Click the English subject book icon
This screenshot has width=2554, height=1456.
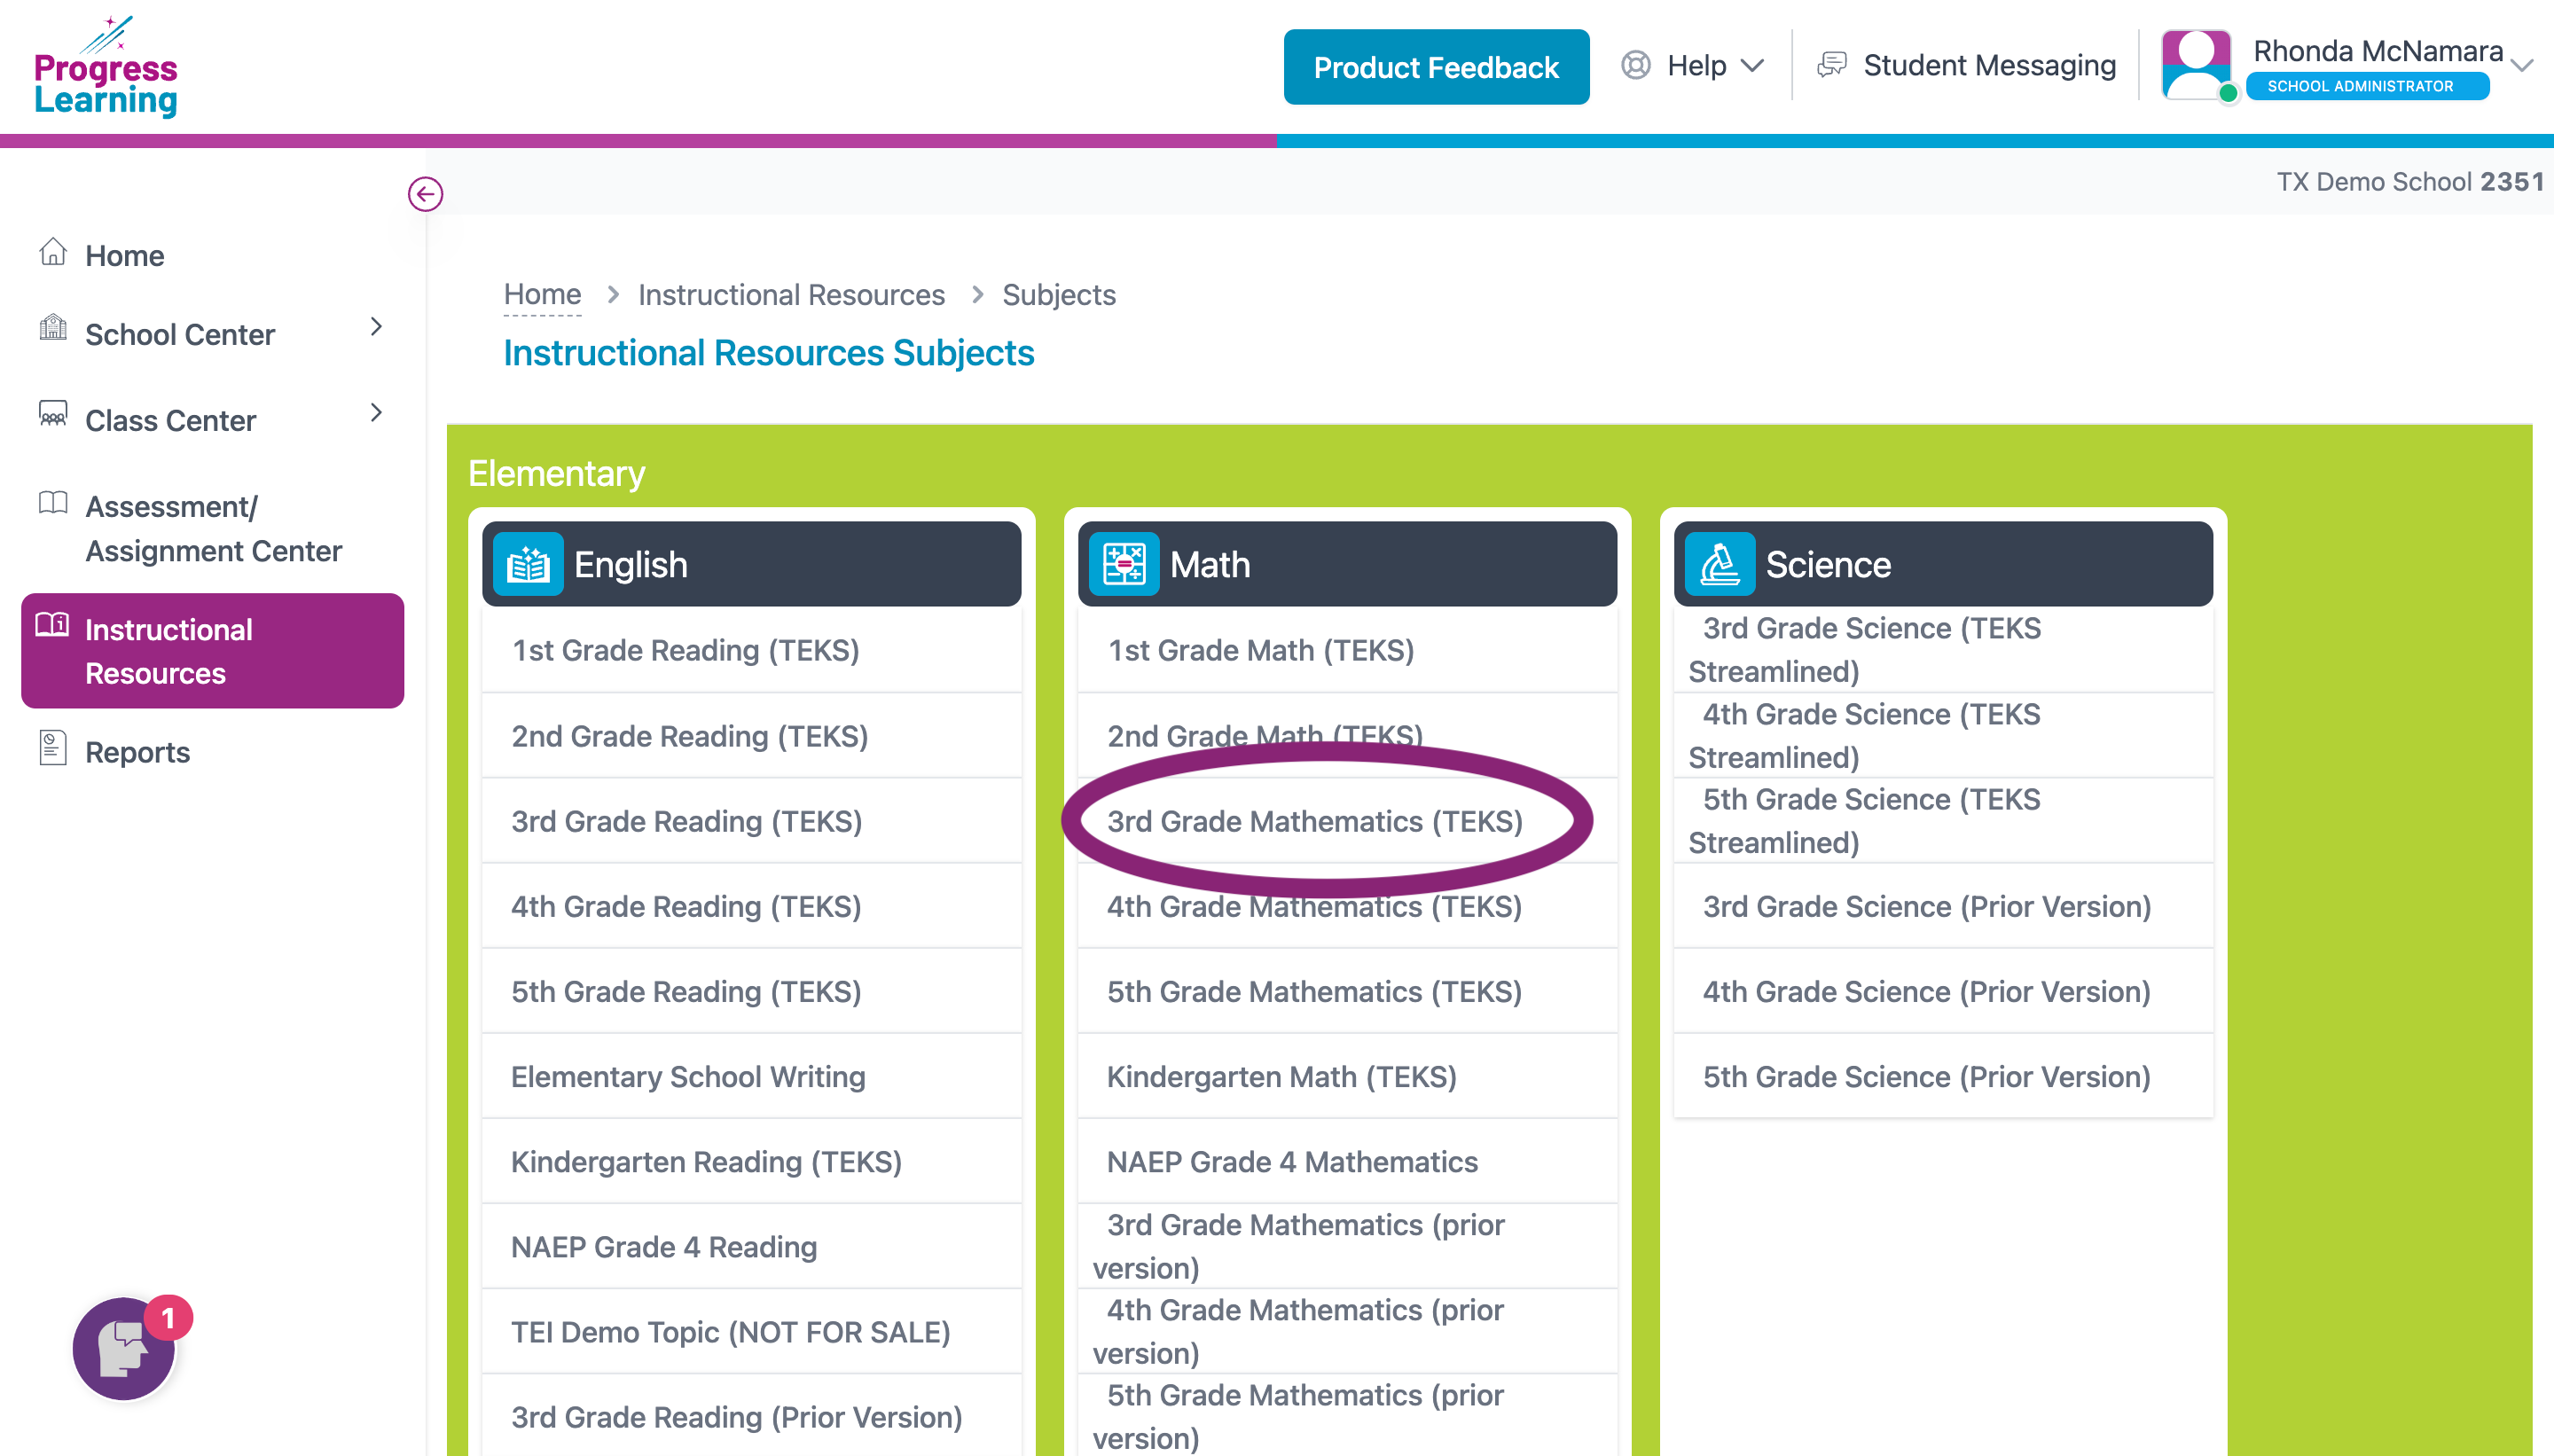(528, 565)
